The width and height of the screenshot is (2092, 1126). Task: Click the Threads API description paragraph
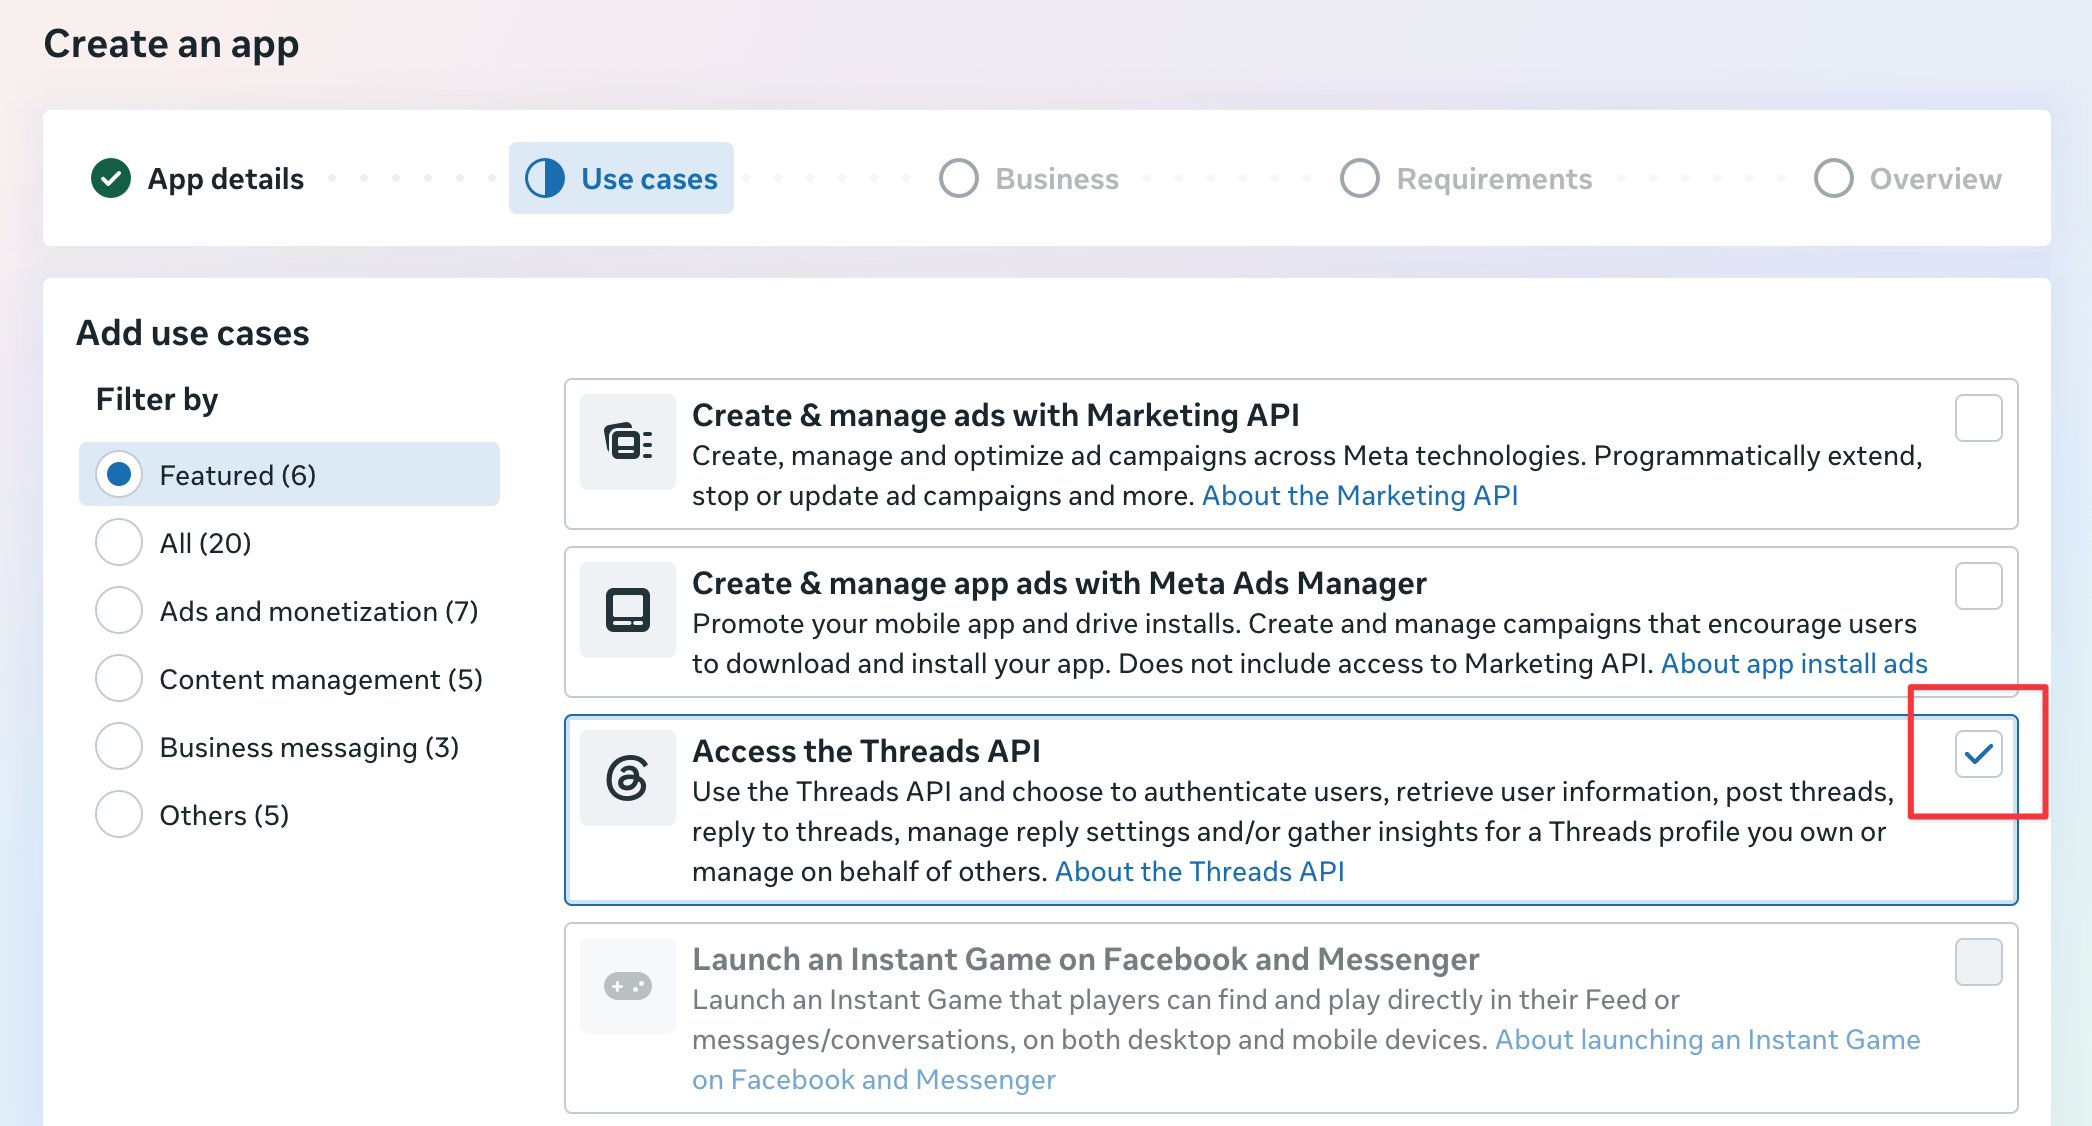(x=1292, y=831)
